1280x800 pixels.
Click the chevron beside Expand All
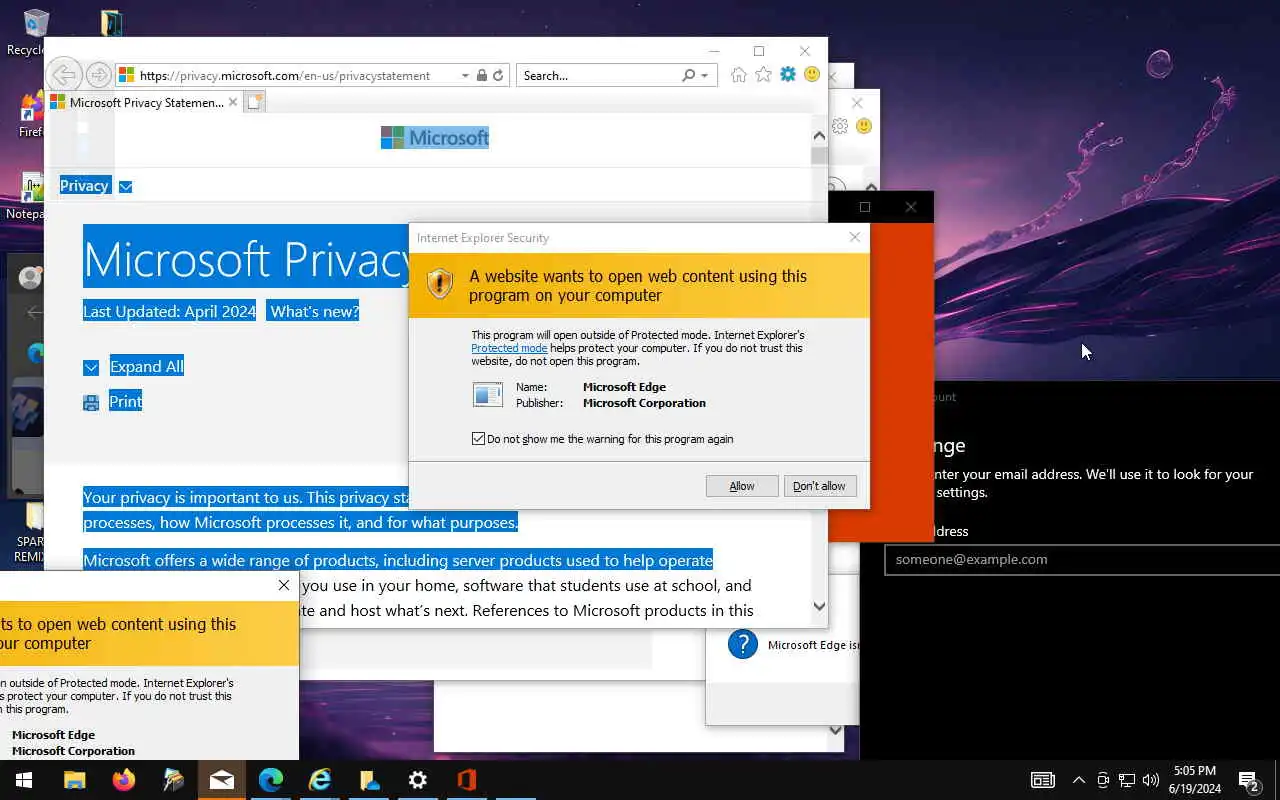click(x=91, y=368)
